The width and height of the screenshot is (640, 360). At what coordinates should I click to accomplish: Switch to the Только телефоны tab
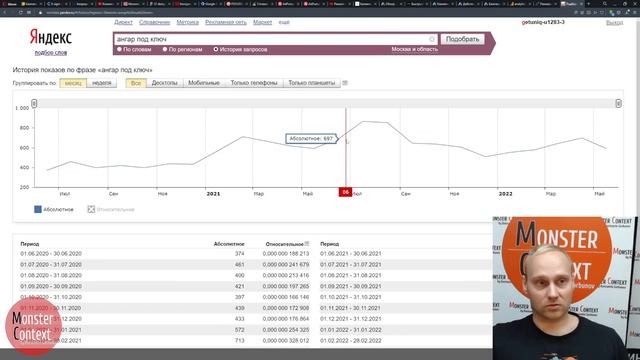(254, 83)
